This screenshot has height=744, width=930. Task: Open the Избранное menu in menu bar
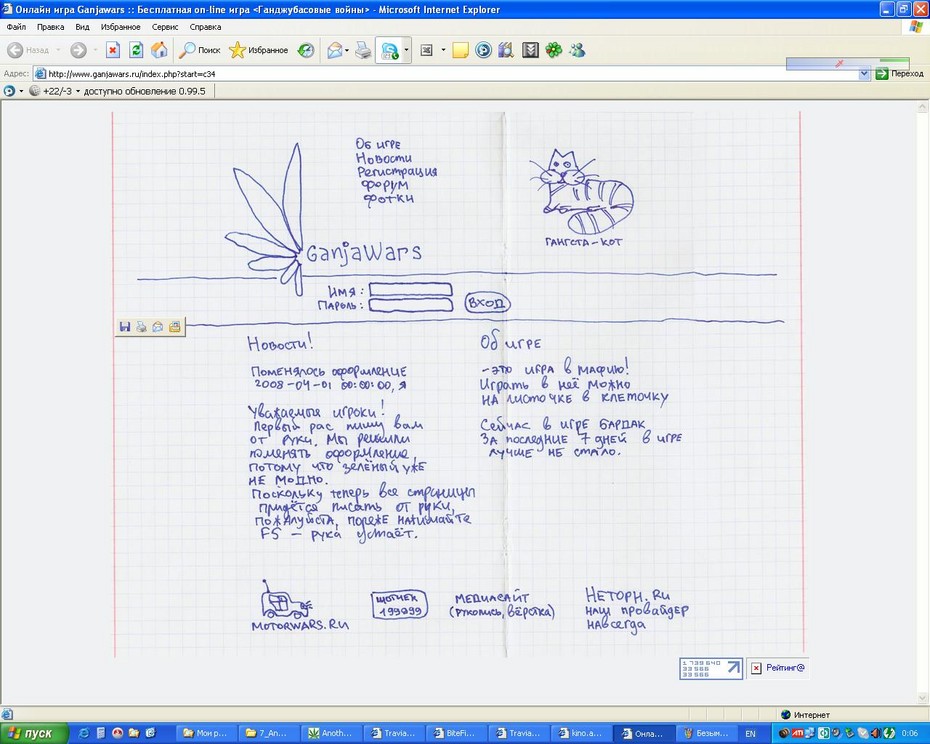coord(120,27)
